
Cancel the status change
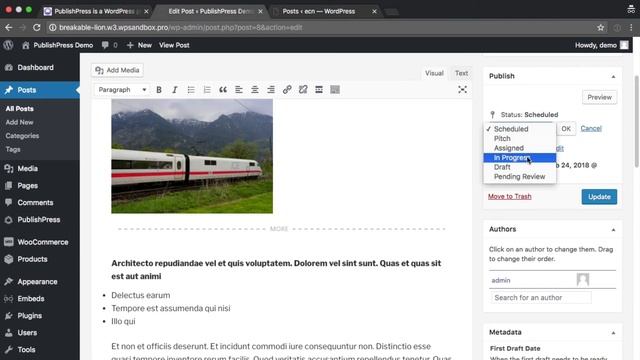(x=591, y=129)
